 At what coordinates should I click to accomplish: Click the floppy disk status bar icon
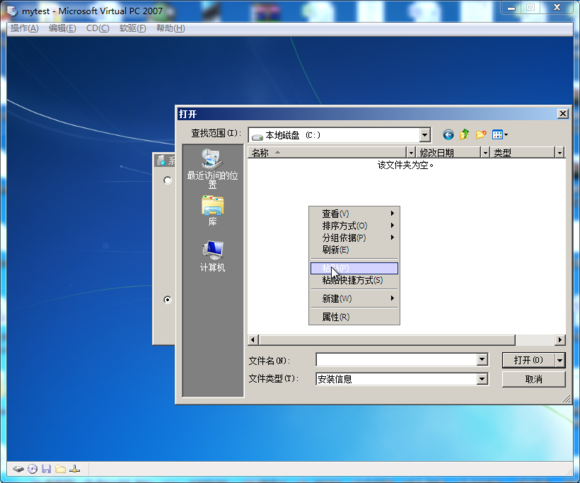click(46, 469)
